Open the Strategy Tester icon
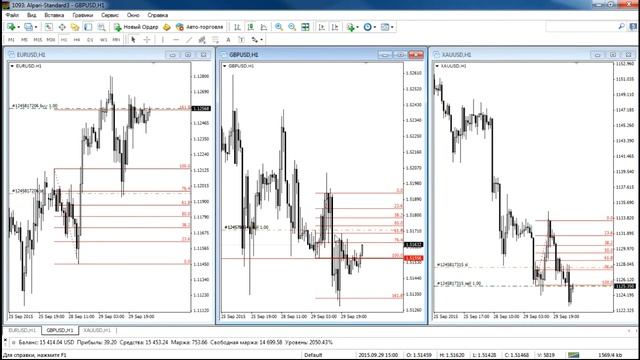 click(101, 27)
